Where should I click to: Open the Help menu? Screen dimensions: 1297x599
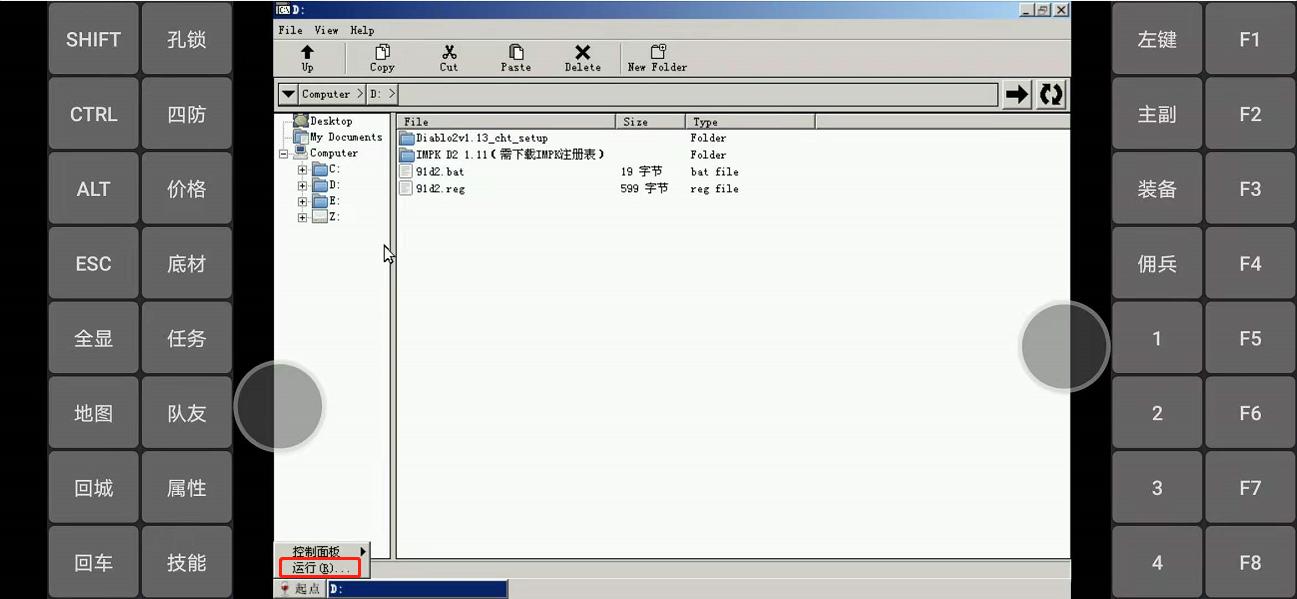[x=362, y=30]
